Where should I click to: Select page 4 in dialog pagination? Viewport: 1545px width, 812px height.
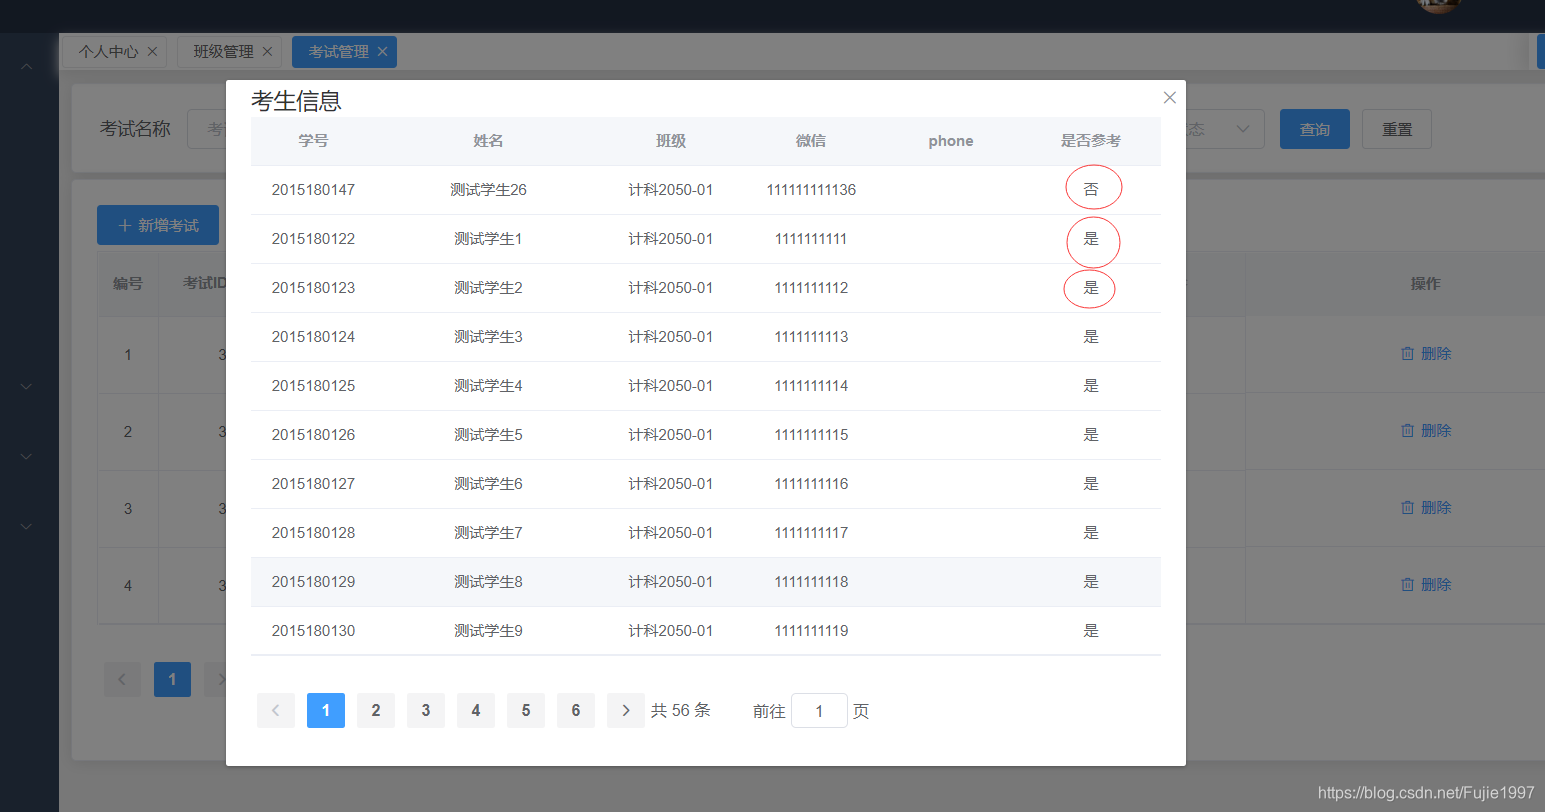476,710
